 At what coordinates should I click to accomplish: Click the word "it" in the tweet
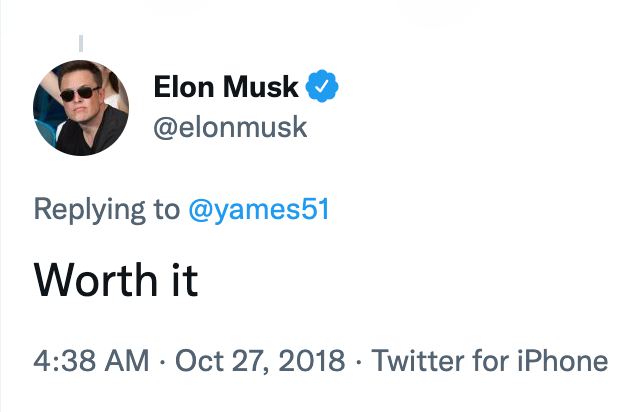[x=181, y=281]
